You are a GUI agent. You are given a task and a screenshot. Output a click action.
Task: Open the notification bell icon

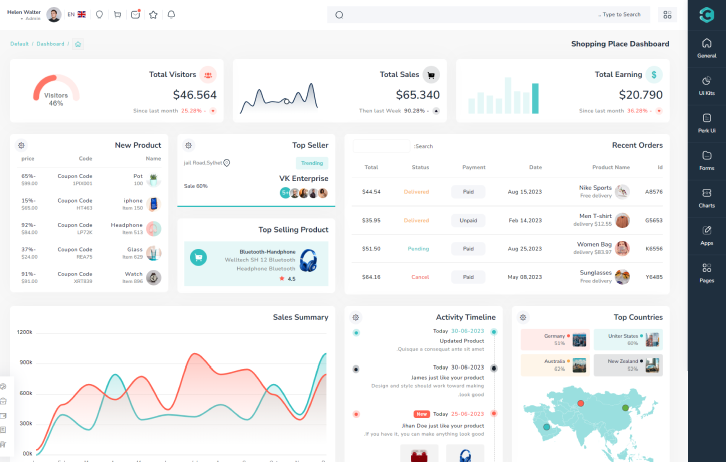click(x=171, y=15)
